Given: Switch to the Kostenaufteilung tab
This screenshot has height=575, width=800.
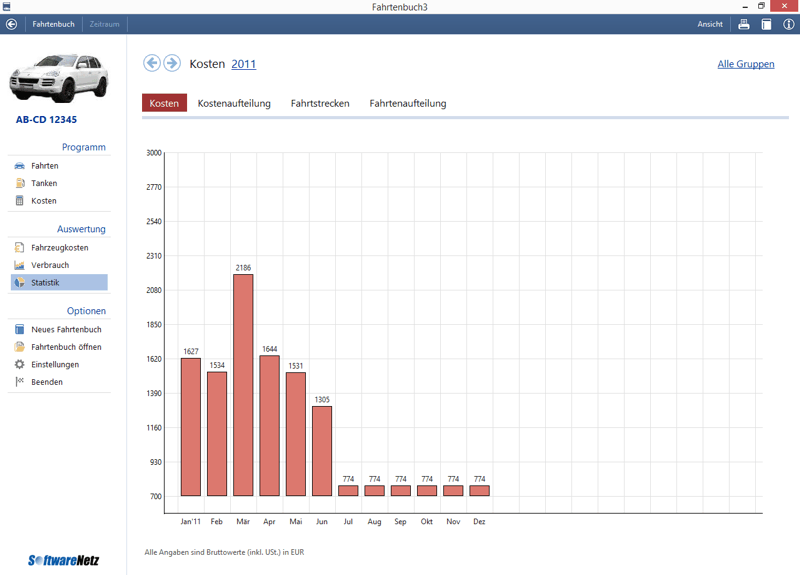Looking at the screenshot, I should coord(234,103).
